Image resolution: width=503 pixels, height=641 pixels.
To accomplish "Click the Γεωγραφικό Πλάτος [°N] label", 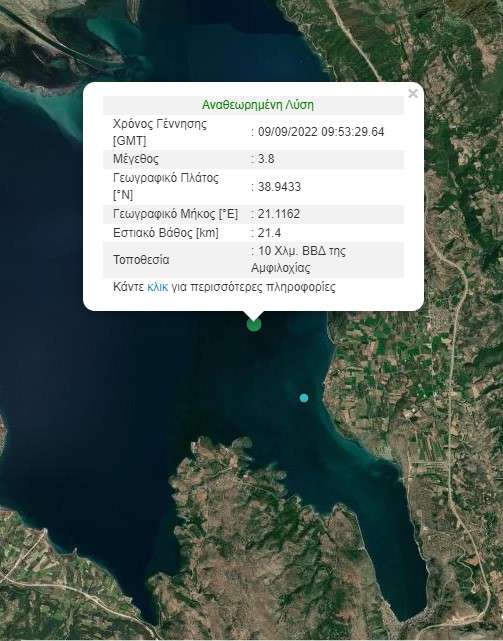I will point(166,186).
